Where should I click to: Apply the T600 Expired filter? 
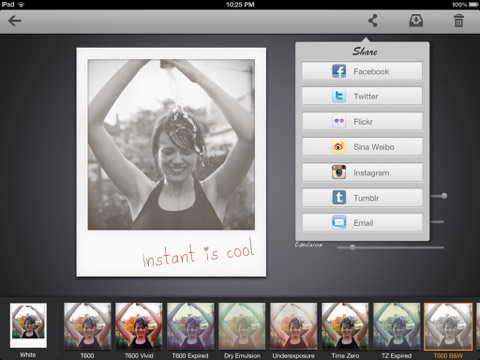pos(190,326)
